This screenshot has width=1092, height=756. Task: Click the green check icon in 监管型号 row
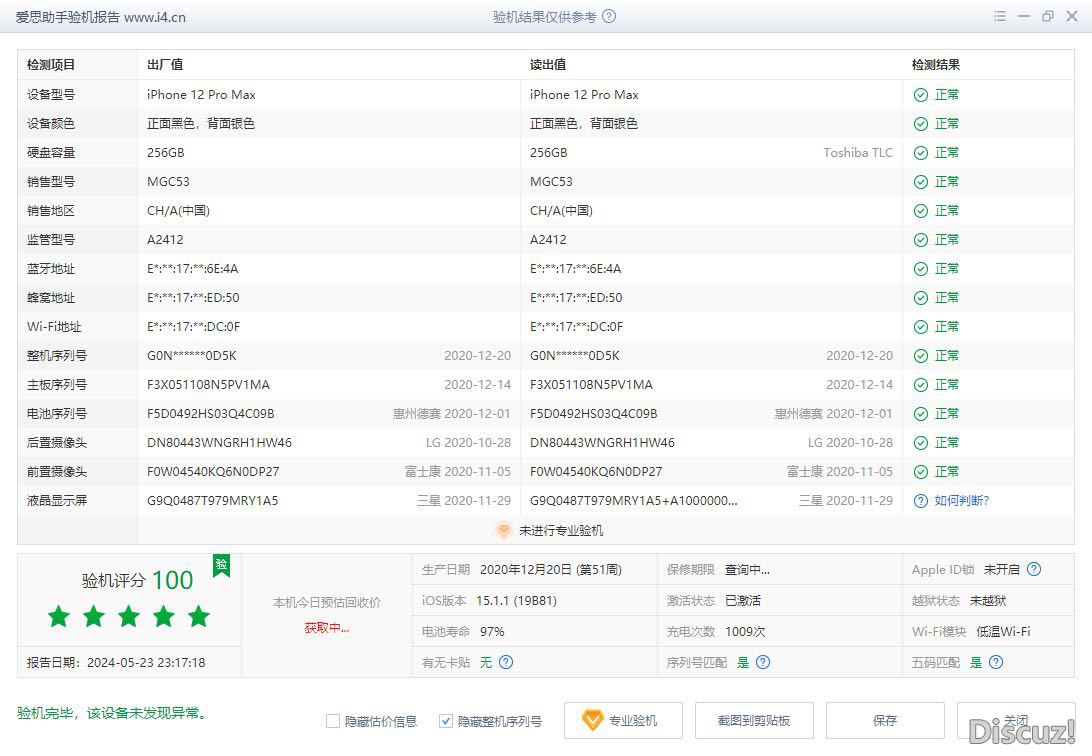pyautogui.click(x=921, y=239)
